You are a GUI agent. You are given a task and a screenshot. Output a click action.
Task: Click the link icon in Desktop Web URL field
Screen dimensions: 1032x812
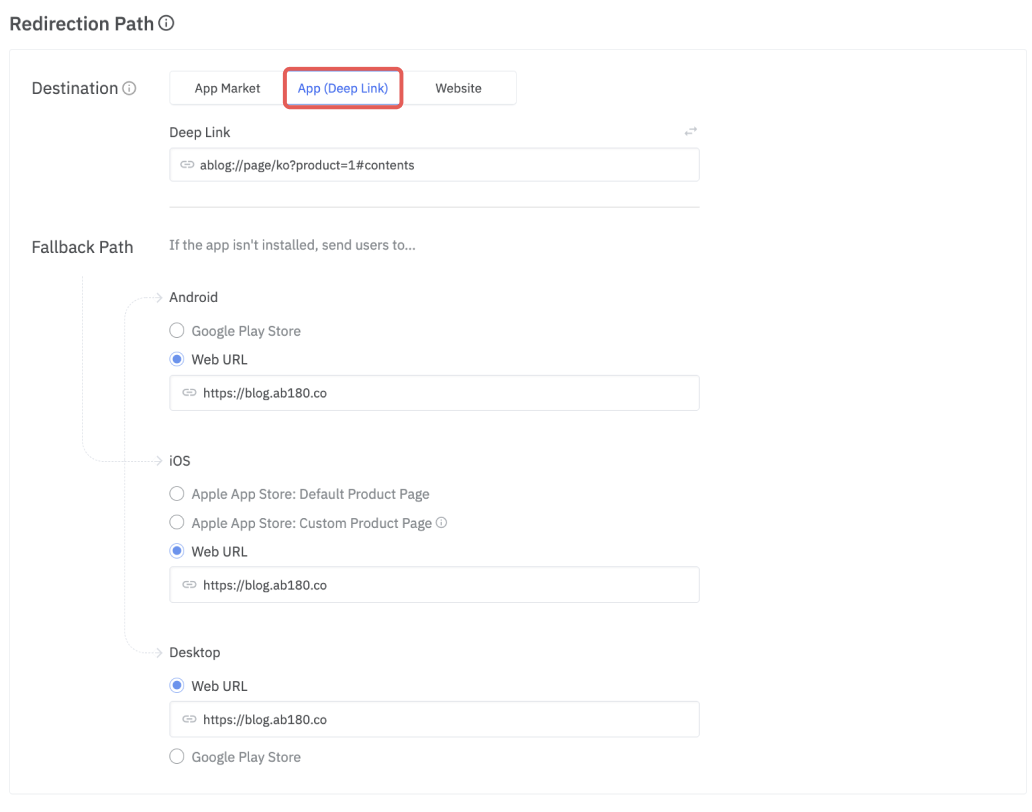189,719
